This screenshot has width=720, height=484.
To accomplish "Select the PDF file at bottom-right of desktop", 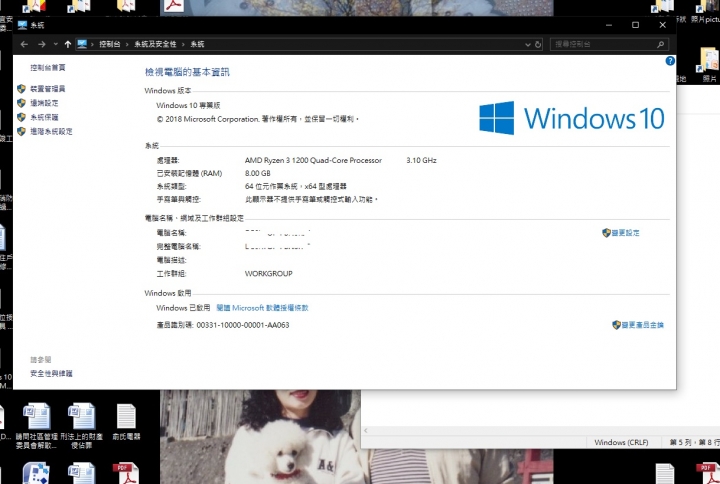I will point(708,473).
